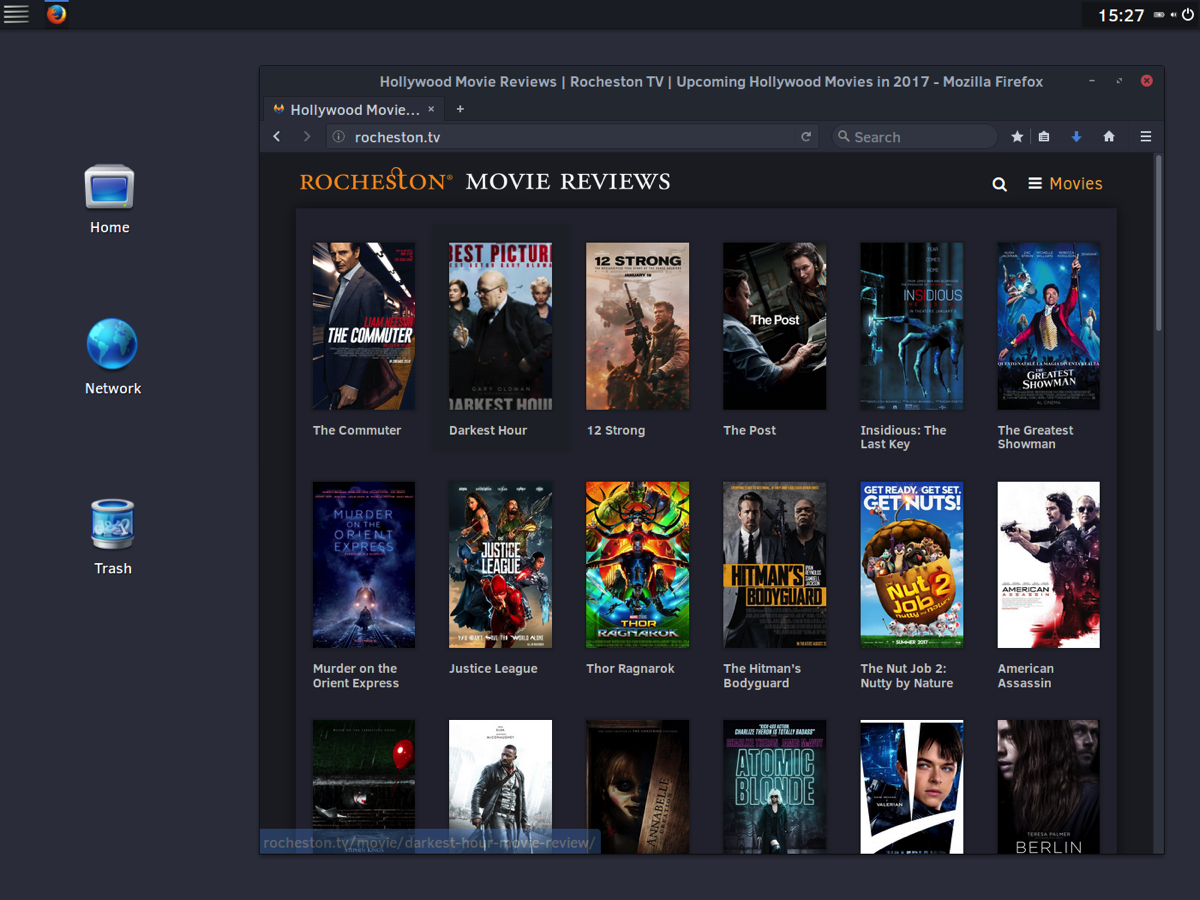Show site information for rocheston.tv
The image size is (1200, 900).
pos(339,137)
